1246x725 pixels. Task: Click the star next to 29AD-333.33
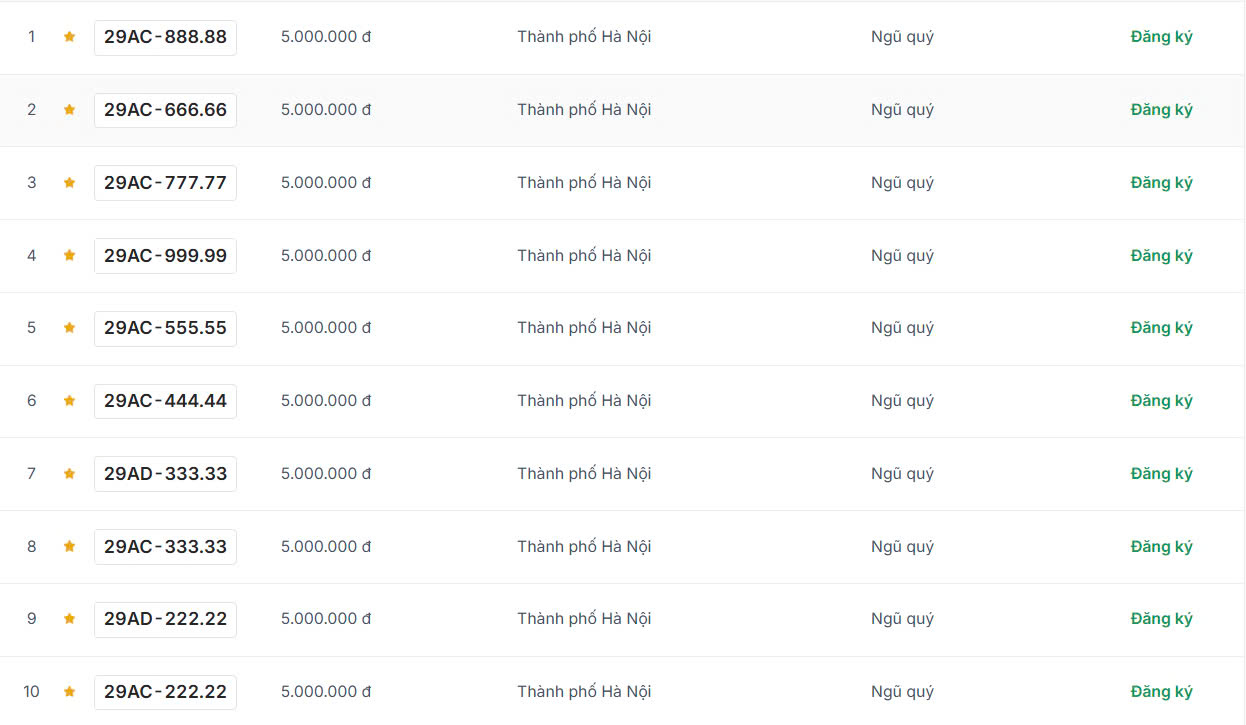pos(69,474)
